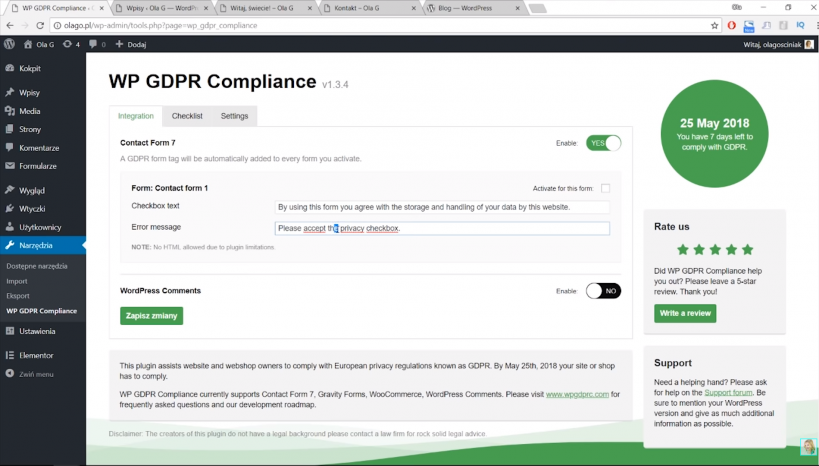Click the Checkbox text input field
This screenshot has width=819, height=466.
tap(442, 207)
